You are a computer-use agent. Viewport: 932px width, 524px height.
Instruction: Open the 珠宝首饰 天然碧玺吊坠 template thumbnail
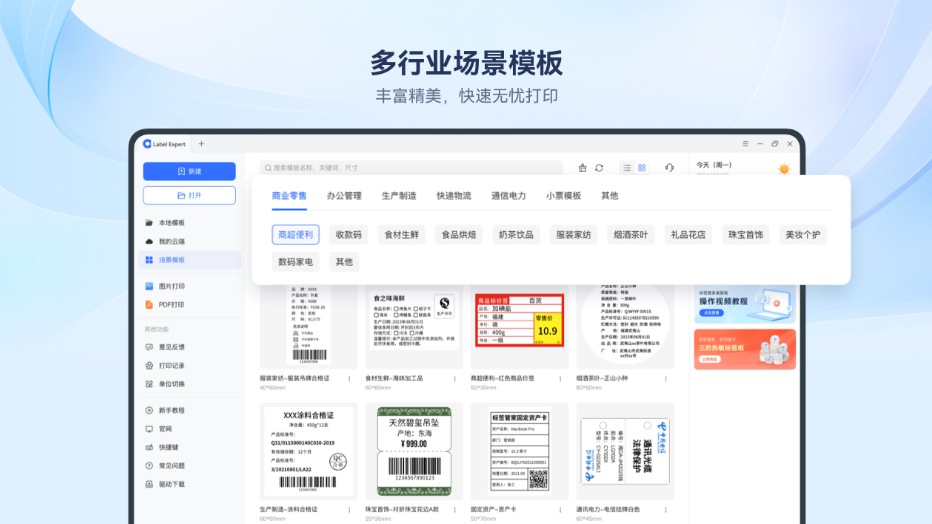click(x=414, y=451)
